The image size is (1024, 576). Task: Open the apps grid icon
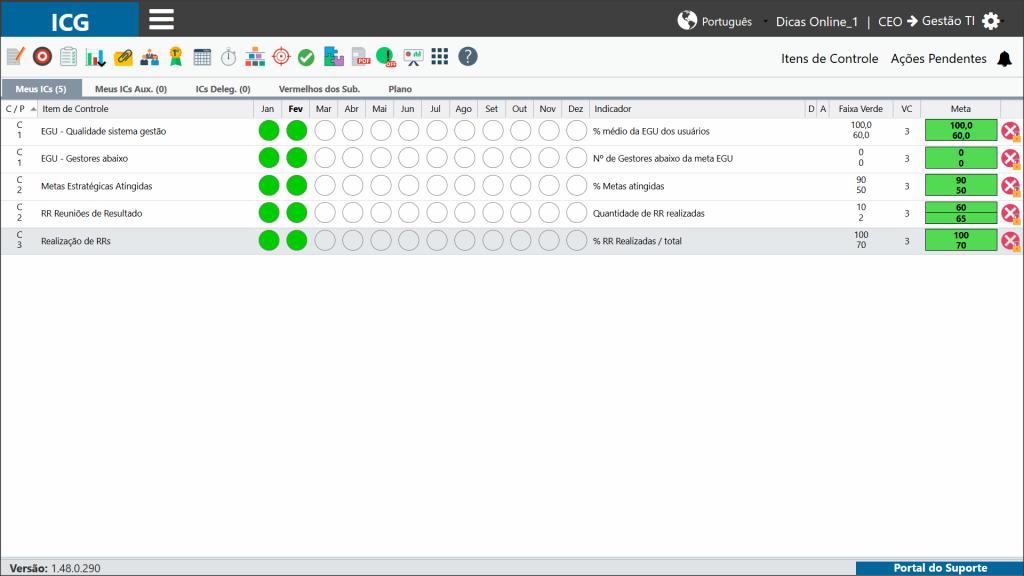440,57
